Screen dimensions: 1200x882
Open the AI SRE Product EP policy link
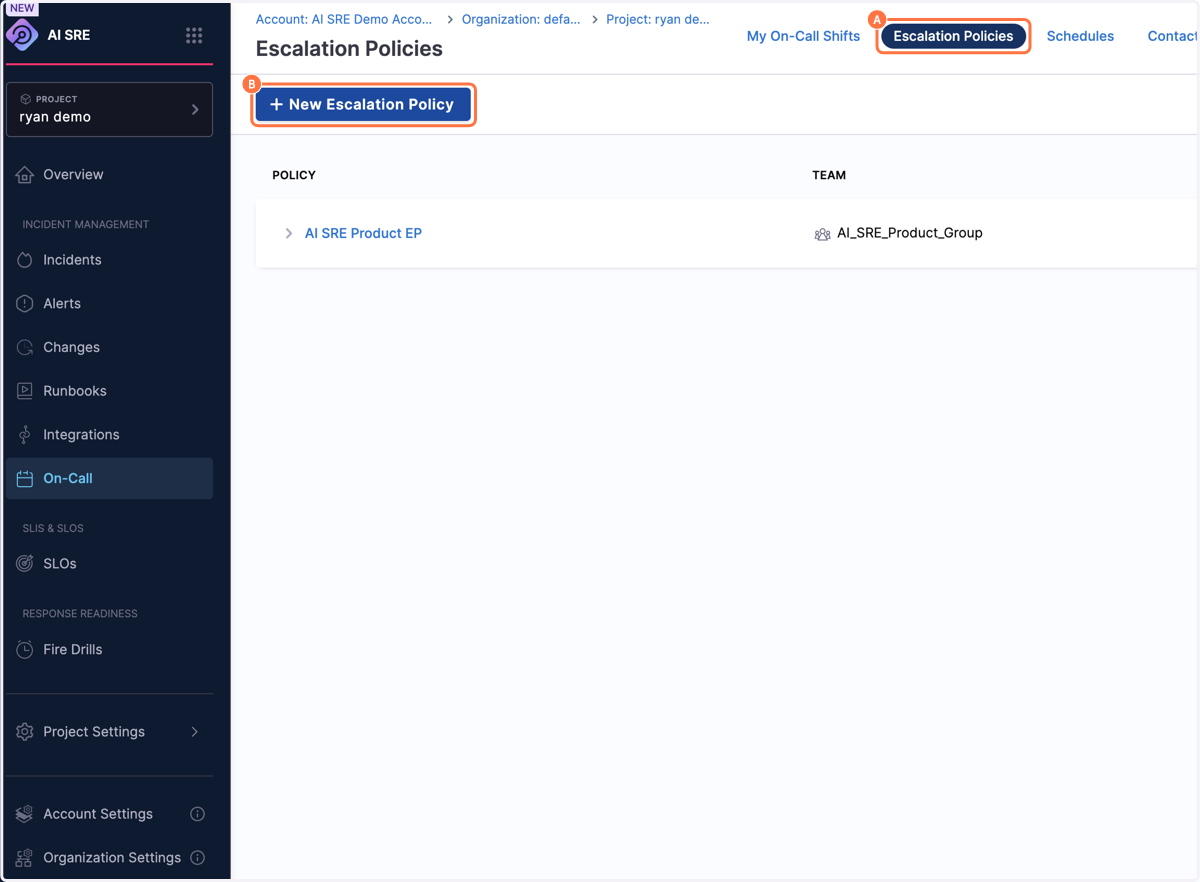click(363, 233)
